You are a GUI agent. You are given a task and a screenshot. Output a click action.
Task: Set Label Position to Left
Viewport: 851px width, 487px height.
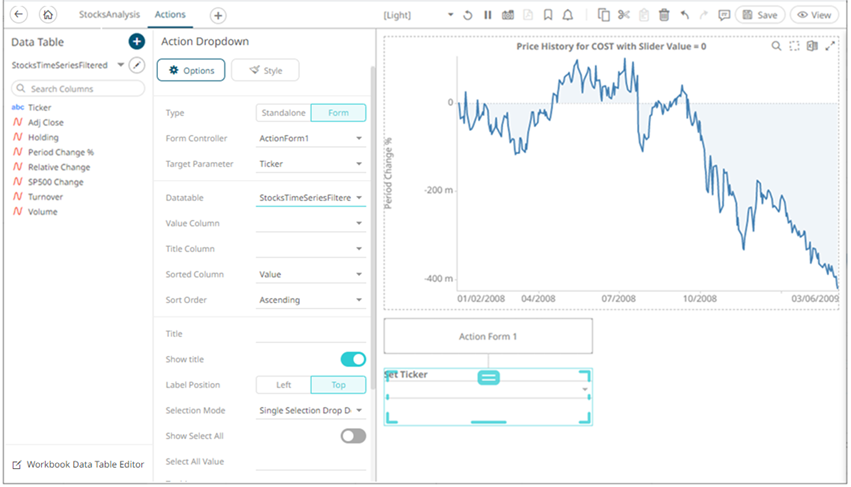click(283, 385)
